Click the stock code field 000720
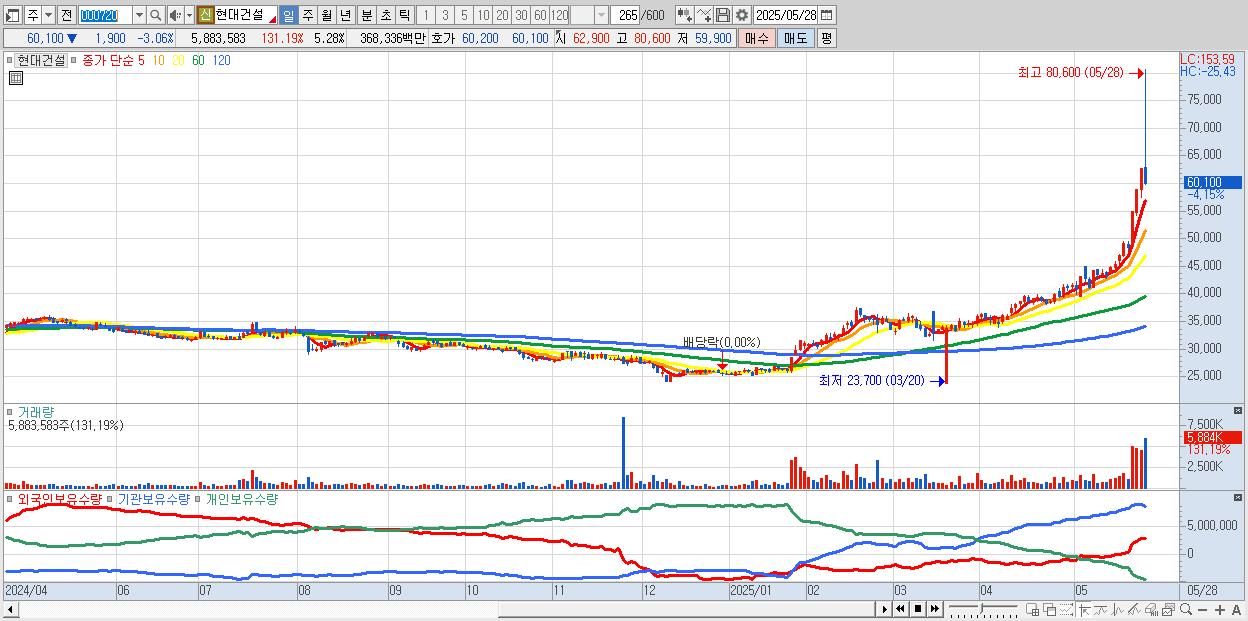Screen dimensions: 1248x621 click(105, 15)
